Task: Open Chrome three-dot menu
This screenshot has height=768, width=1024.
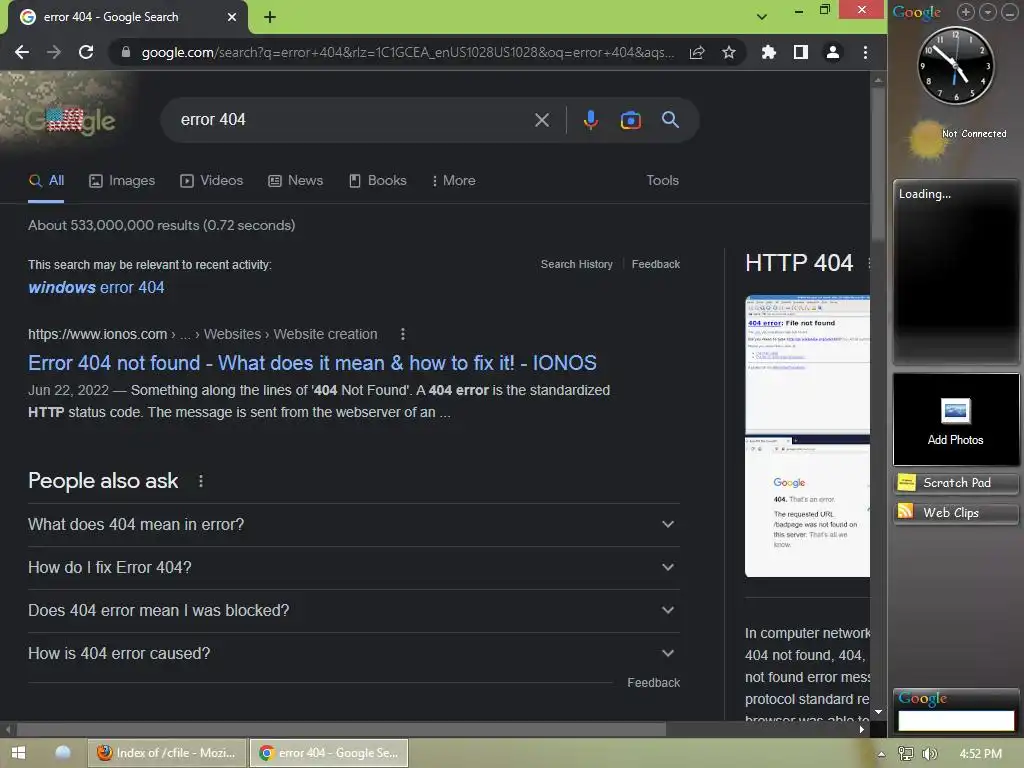Action: coord(865,52)
